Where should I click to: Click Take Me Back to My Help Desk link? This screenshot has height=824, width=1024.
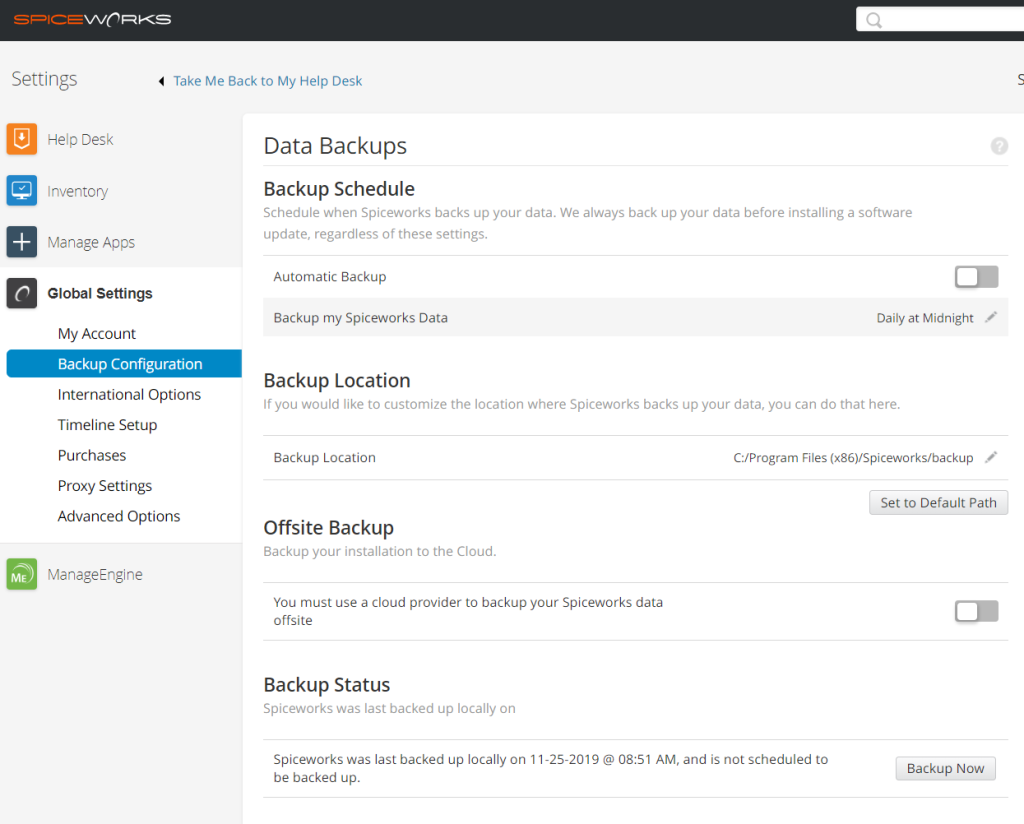[268, 81]
